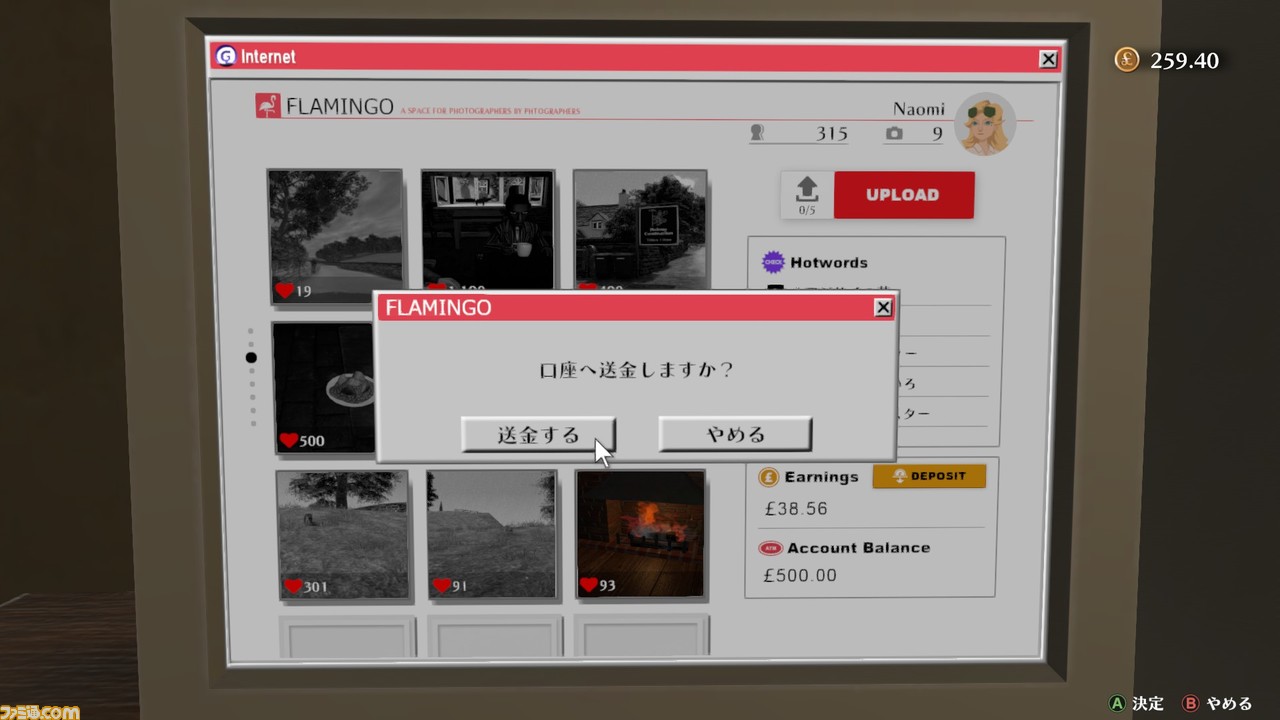Cancel with the やめる dialog button
Screen dimensions: 1280x720
pyautogui.click(x=735, y=434)
